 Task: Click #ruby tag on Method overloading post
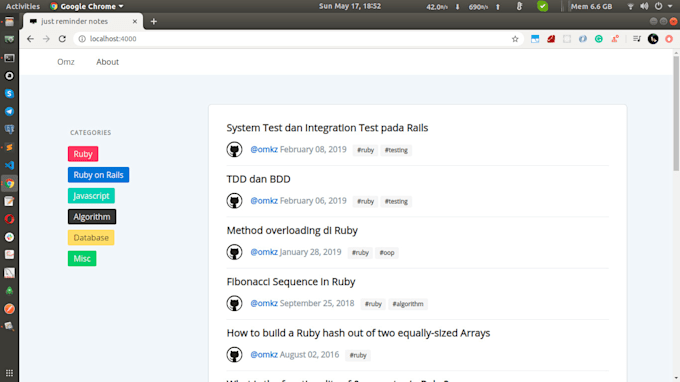(360, 252)
